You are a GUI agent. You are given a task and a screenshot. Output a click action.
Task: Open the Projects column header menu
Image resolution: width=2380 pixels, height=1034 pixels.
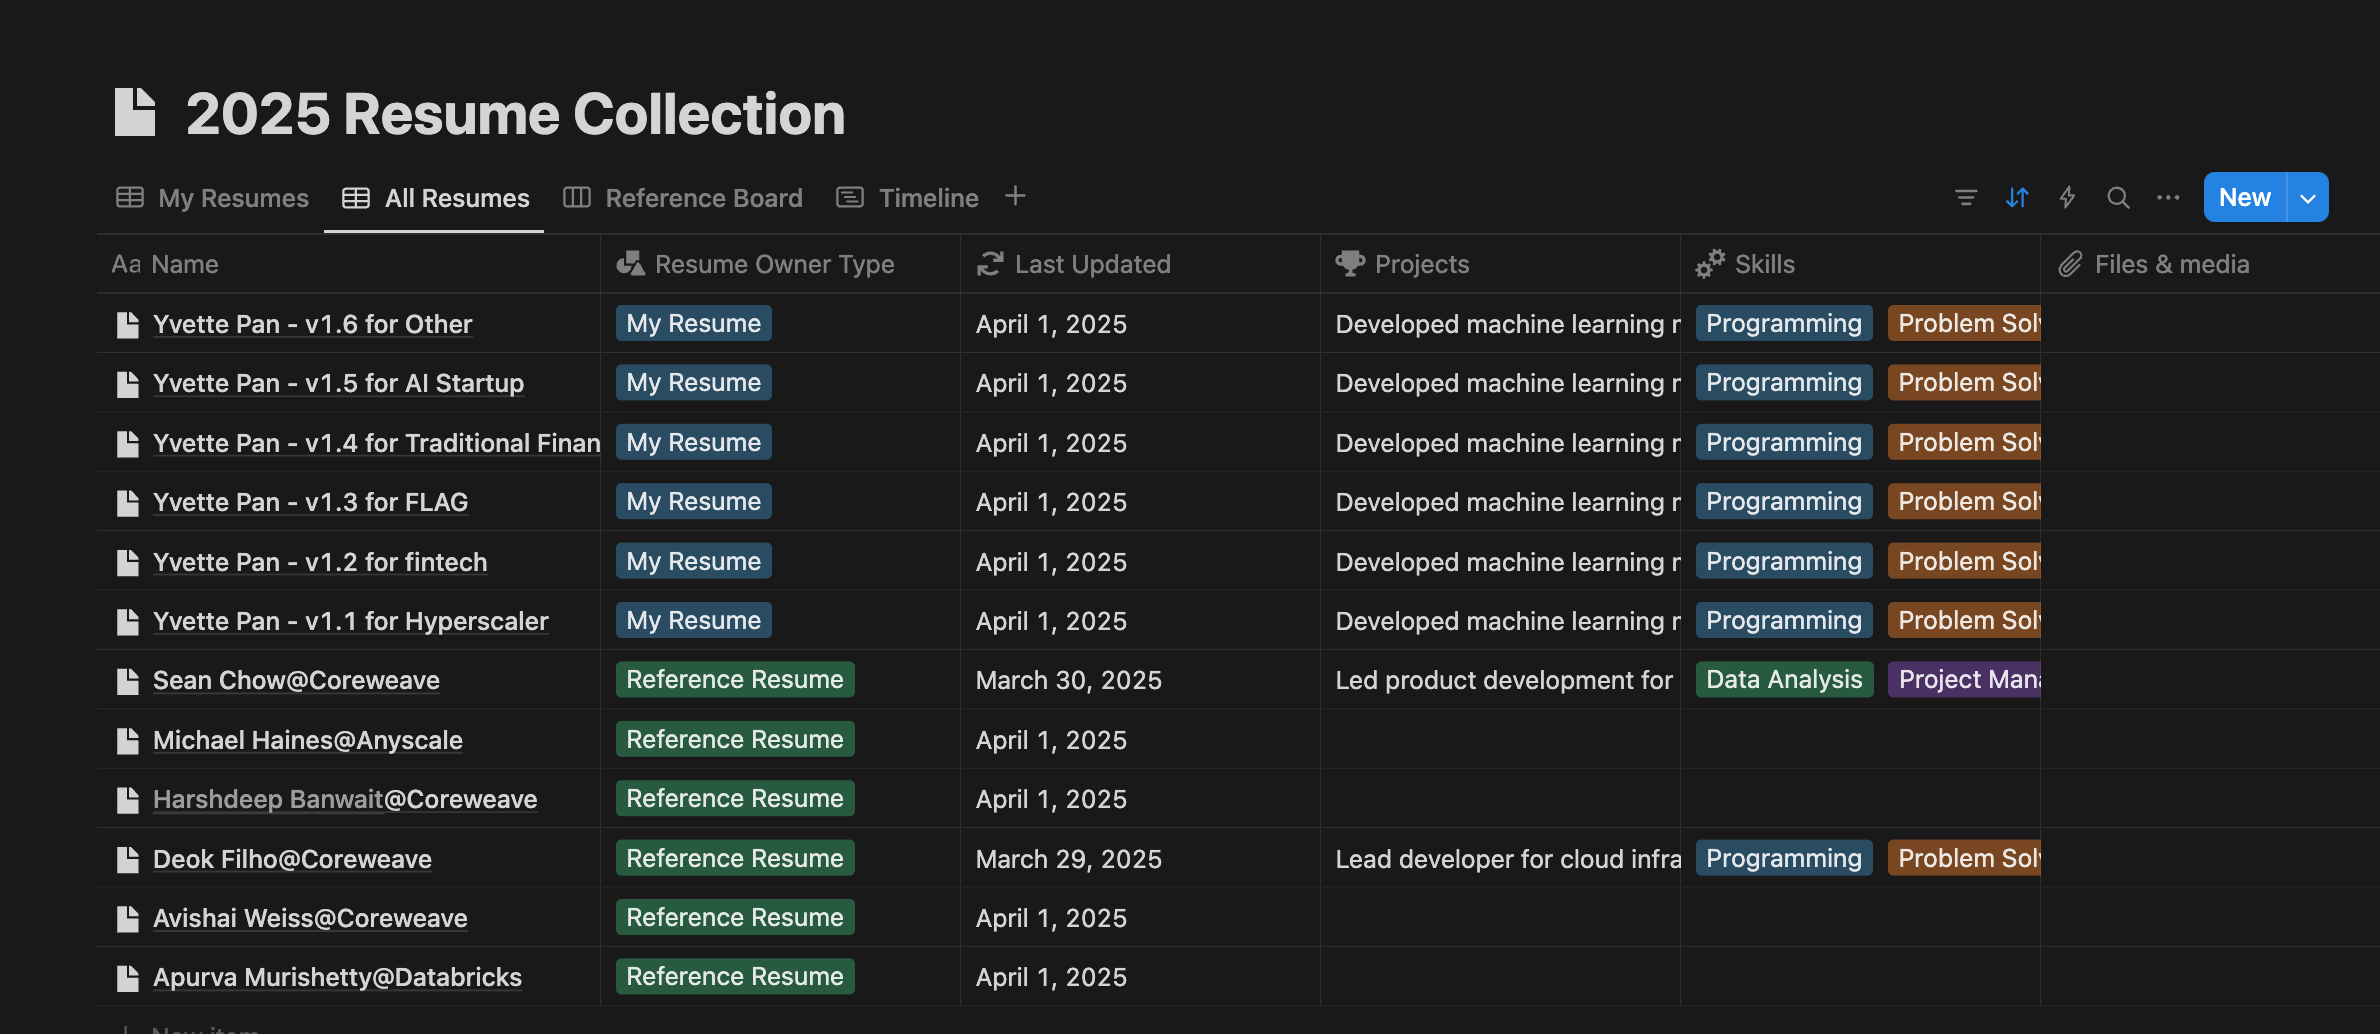[x=1500, y=264]
